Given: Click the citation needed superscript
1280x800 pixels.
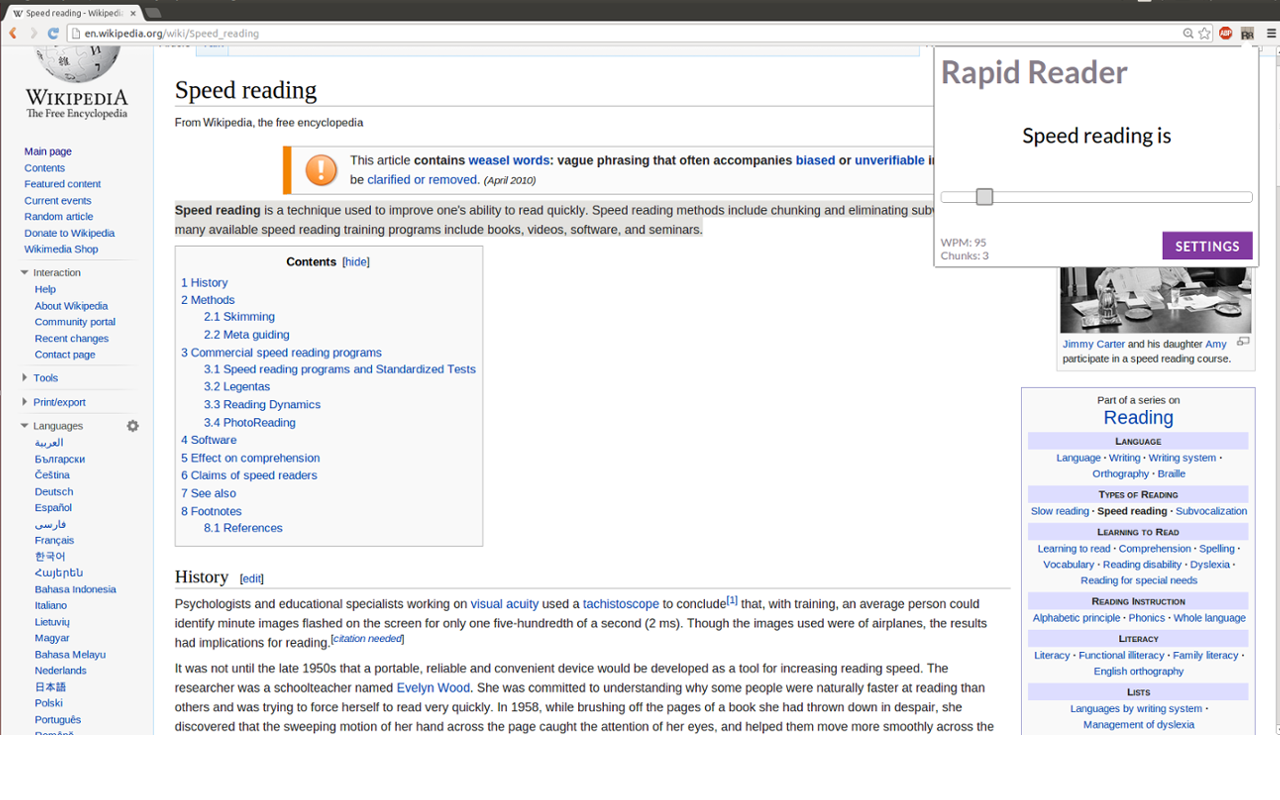Looking at the screenshot, I should 367,639.
